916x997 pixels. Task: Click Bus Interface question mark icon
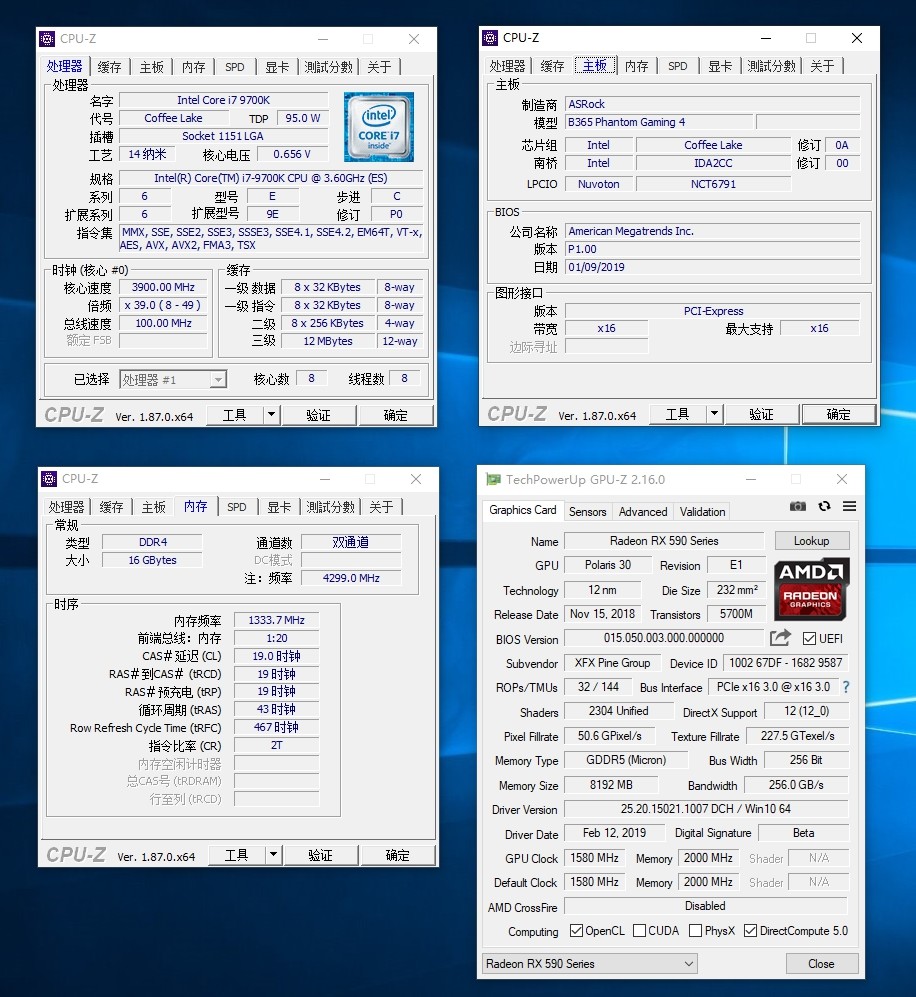tap(845, 687)
